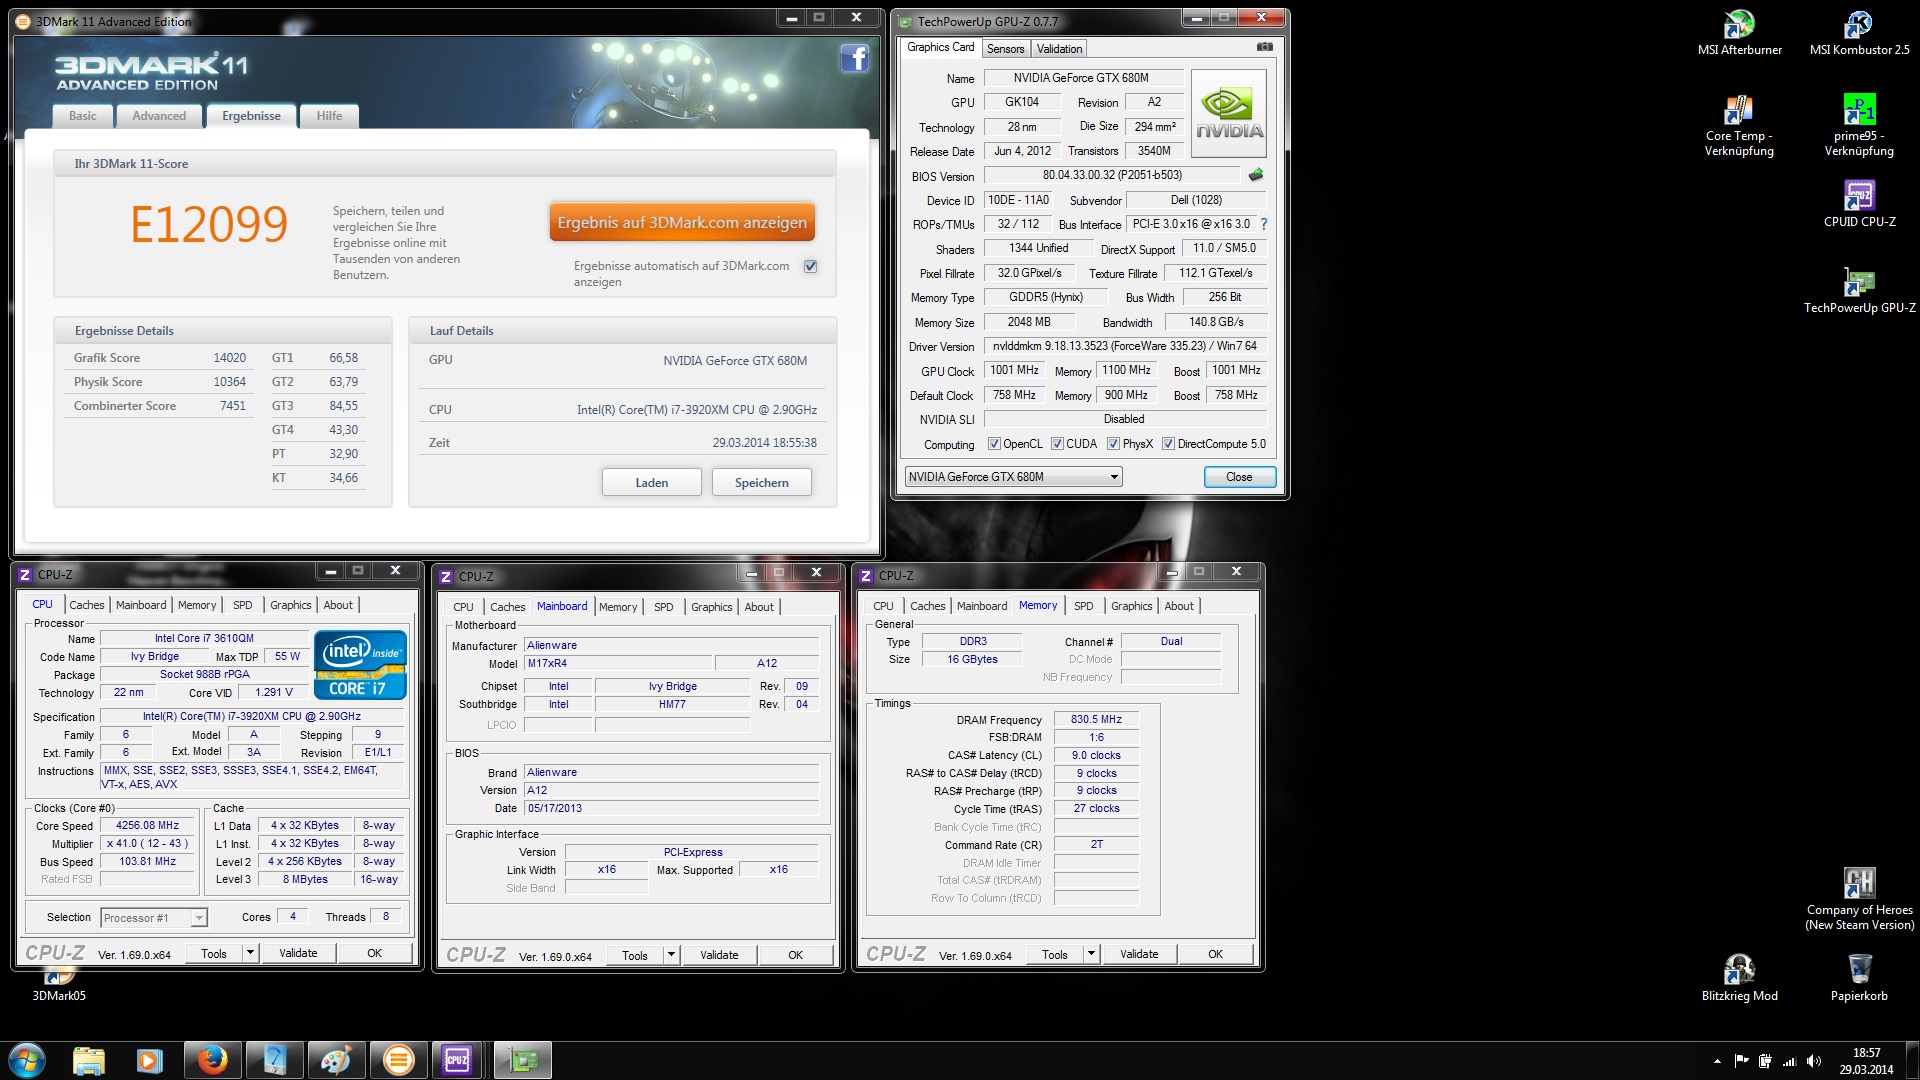This screenshot has width=1920, height=1080.
Task: Expand Tools dropdown arrow in Memory window
Action: coord(1091,954)
